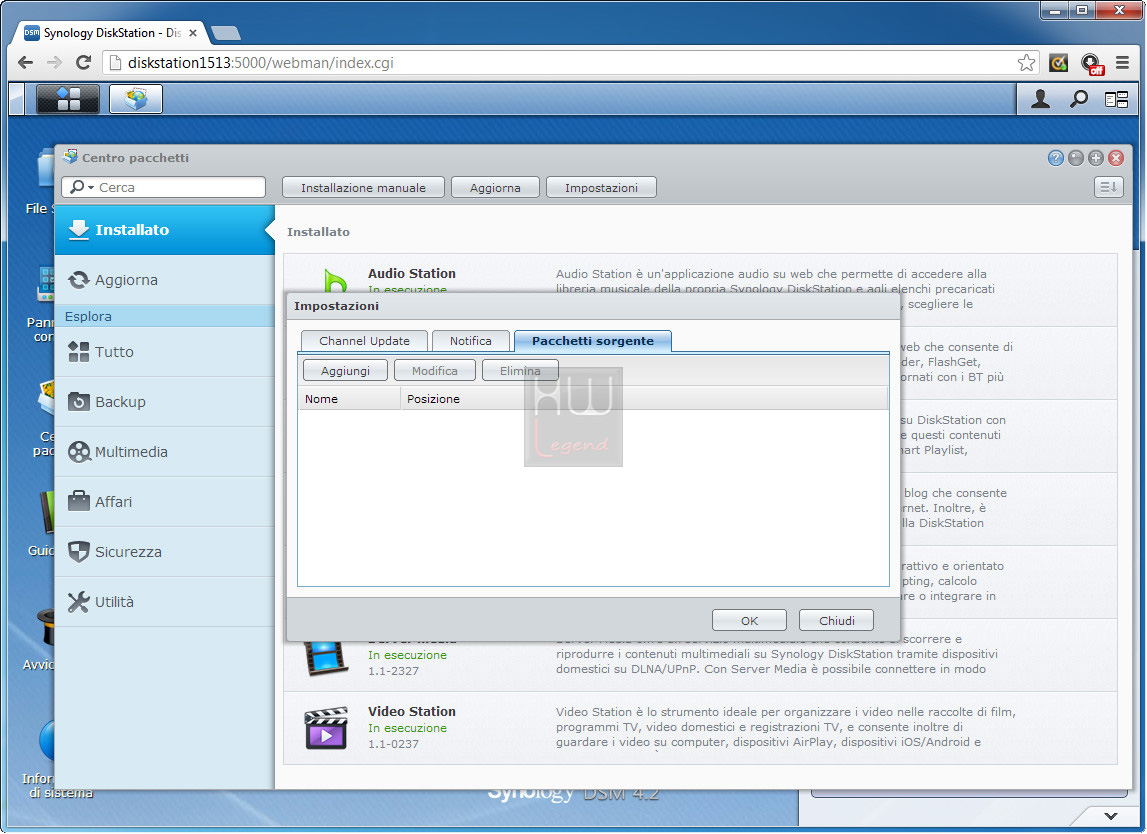Select Installato in the sidebar
This screenshot has width=1147, height=834.
point(165,230)
